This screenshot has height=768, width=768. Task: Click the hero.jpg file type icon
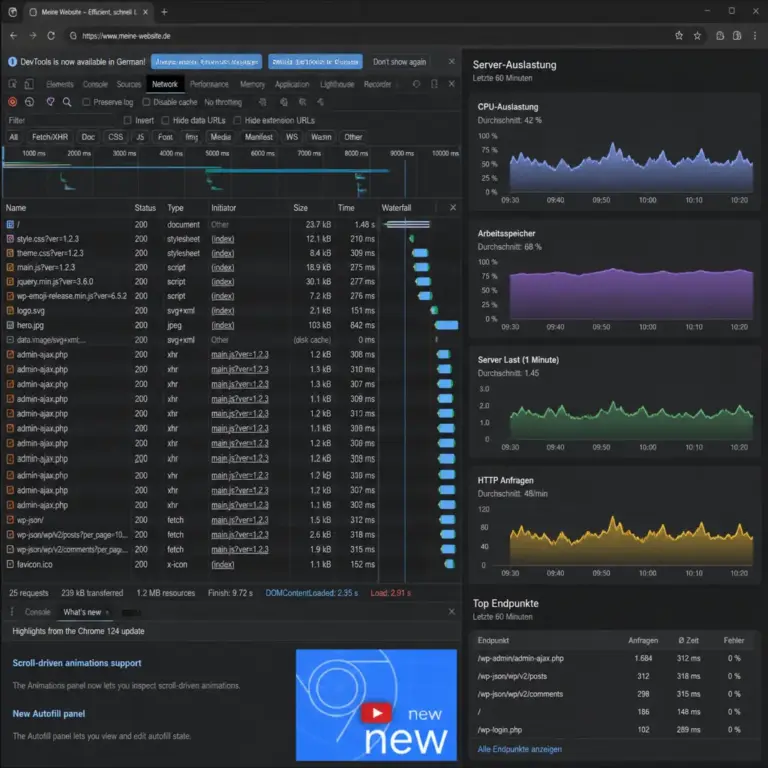click(x=10, y=325)
